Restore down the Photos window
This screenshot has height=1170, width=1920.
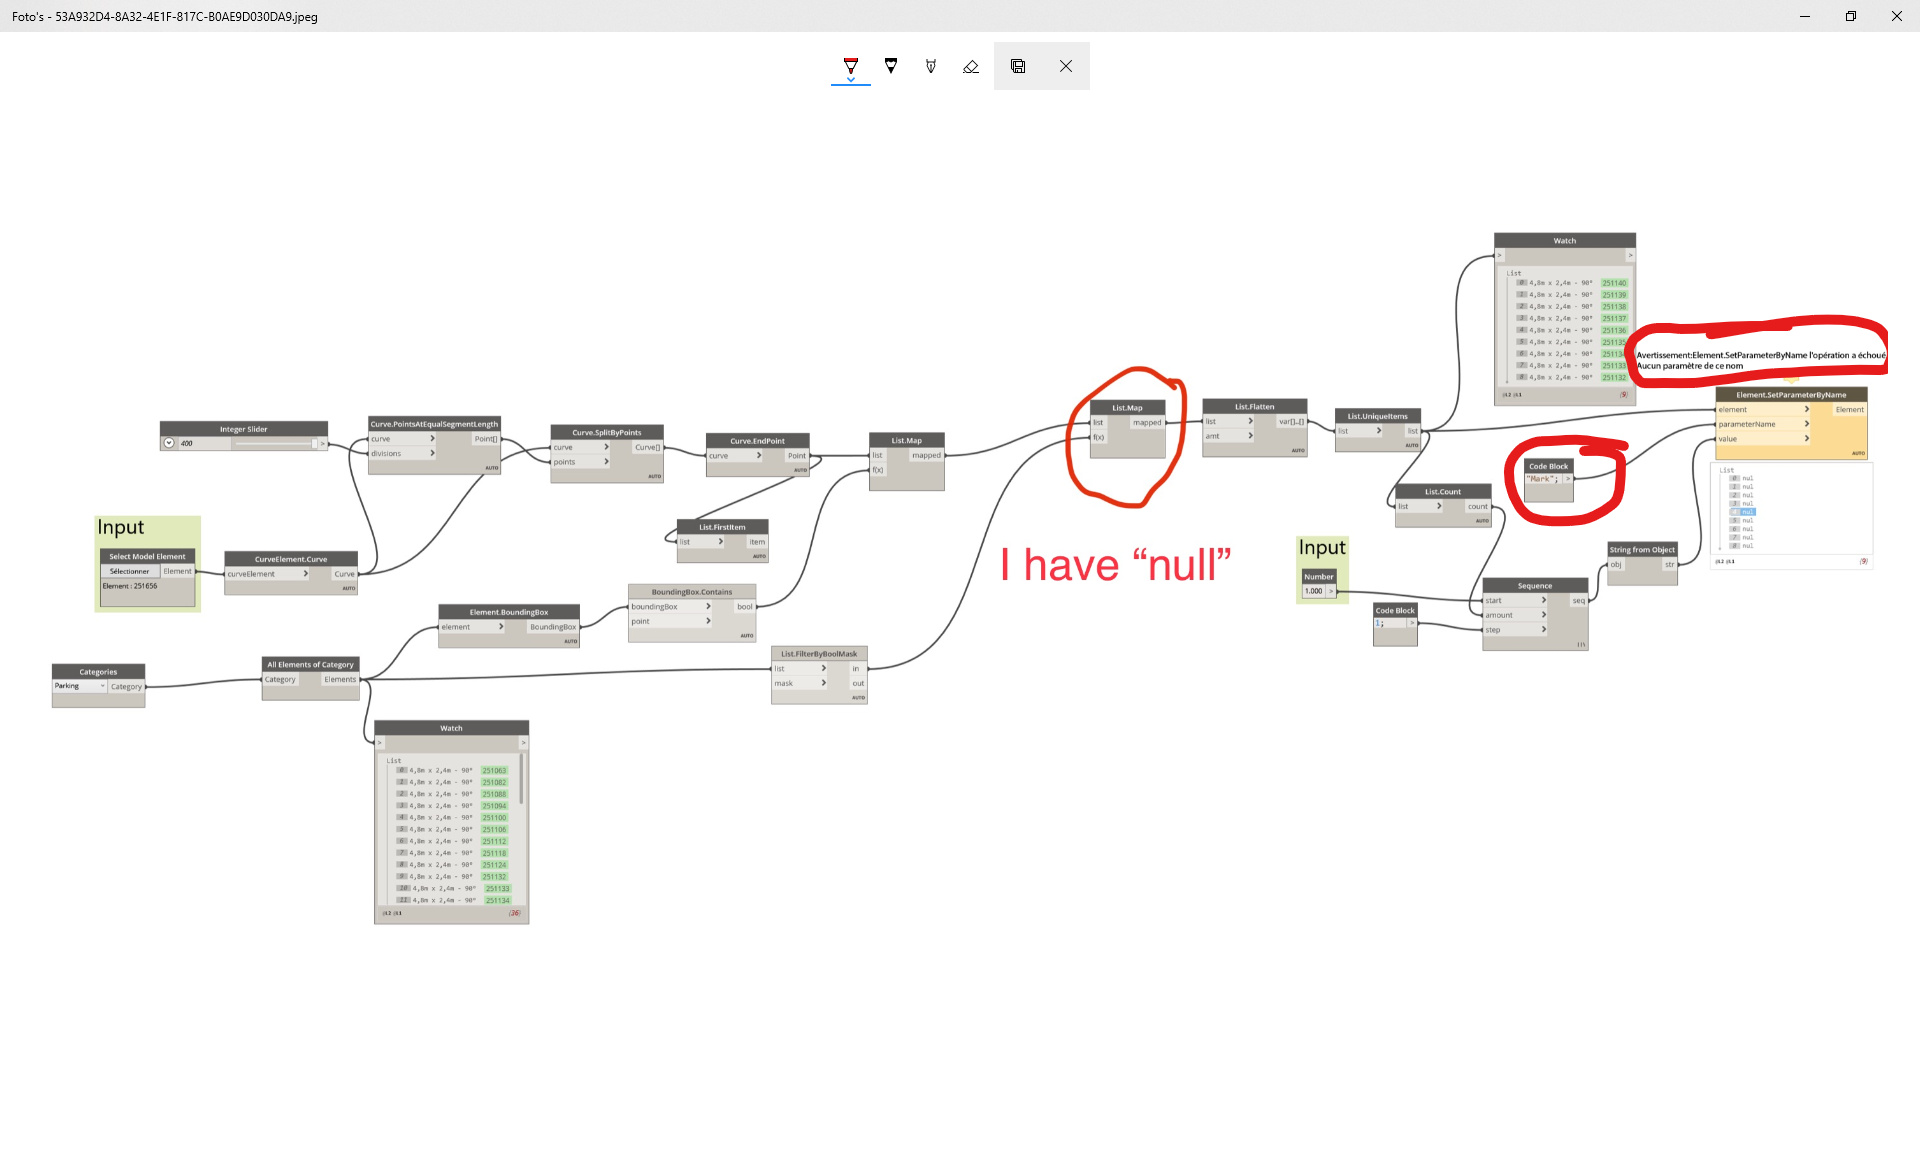pos(1851,16)
